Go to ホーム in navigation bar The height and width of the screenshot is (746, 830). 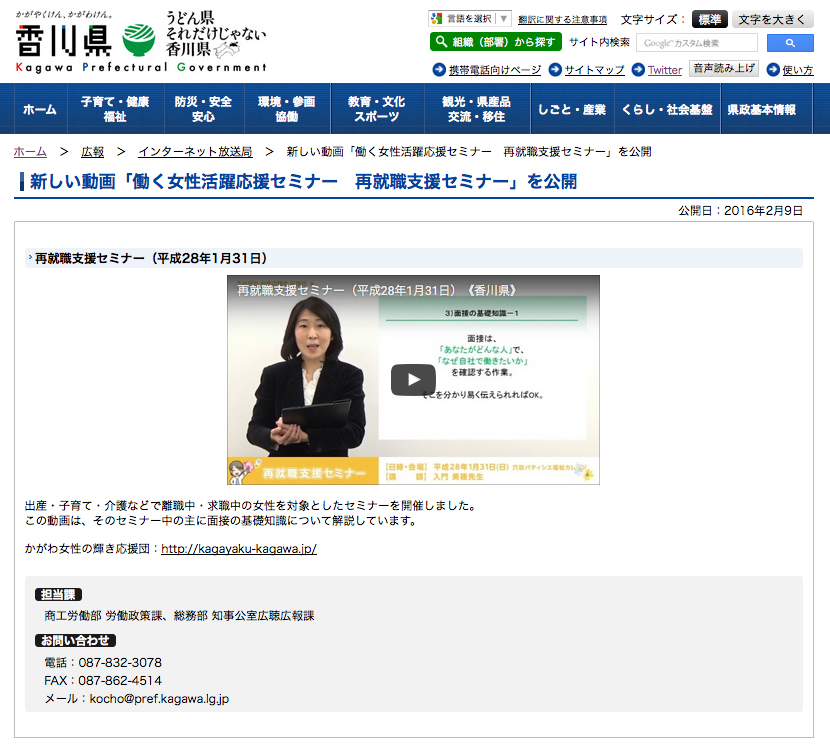pyautogui.click(x=40, y=109)
